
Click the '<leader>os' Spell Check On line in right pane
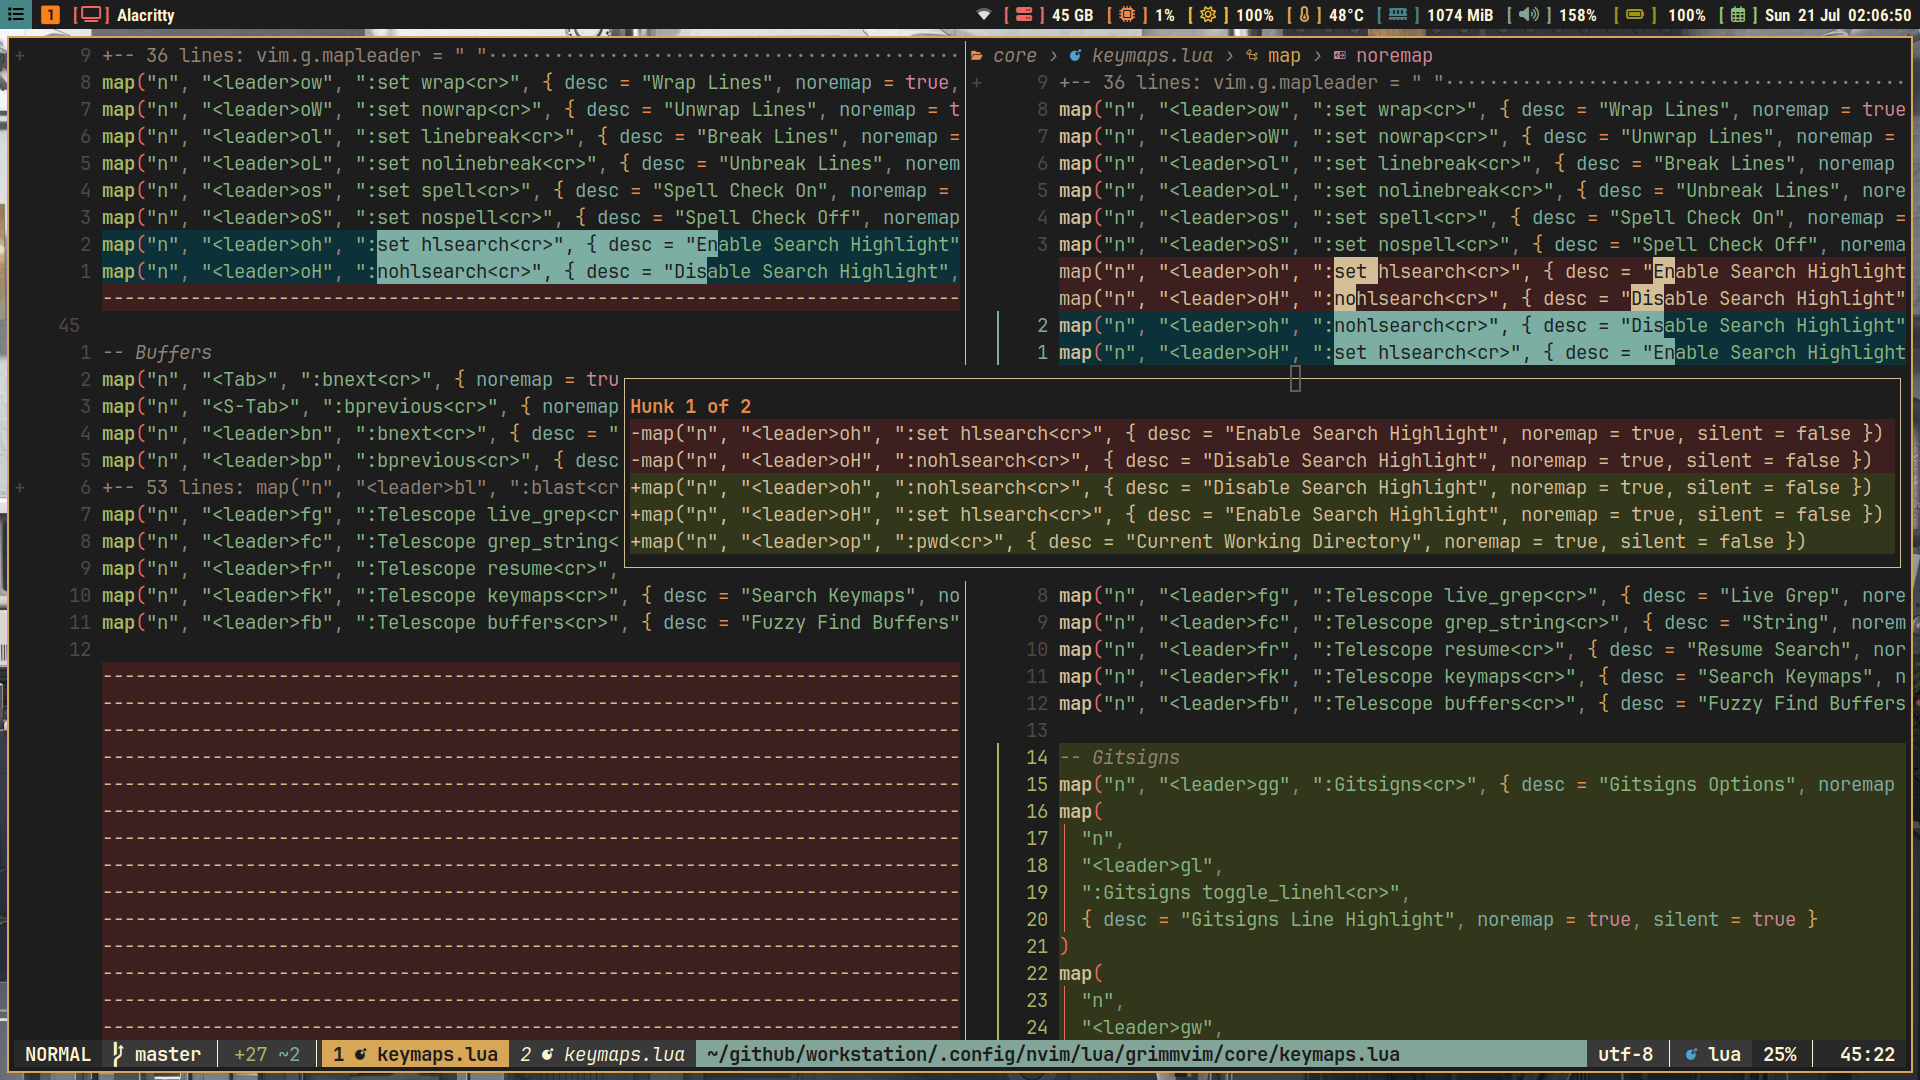1482,218
